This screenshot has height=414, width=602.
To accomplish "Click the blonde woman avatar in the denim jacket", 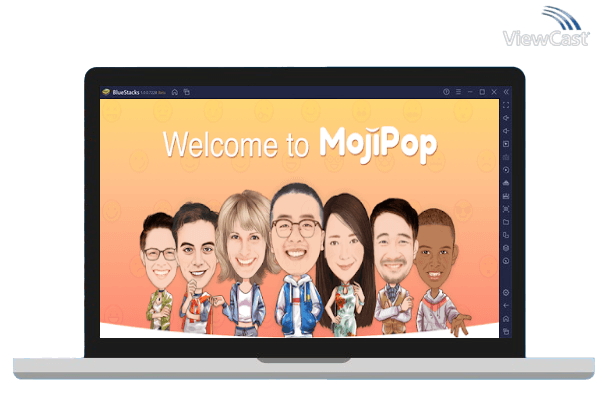I will pyautogui.click(x=246, y=263).
